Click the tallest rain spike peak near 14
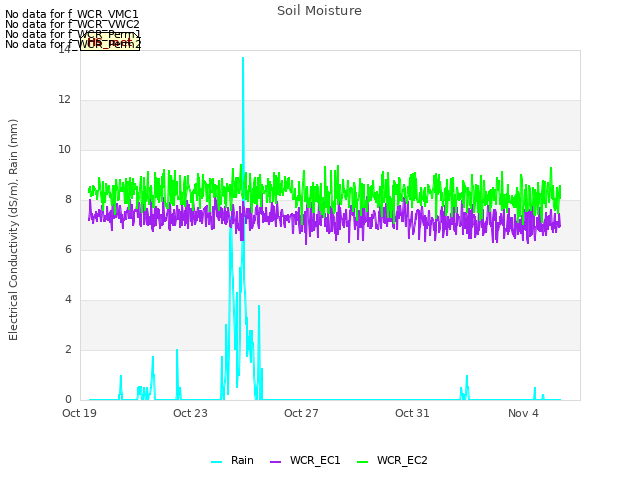The height and width of the screenshot is (480, 640). [243, 58]
